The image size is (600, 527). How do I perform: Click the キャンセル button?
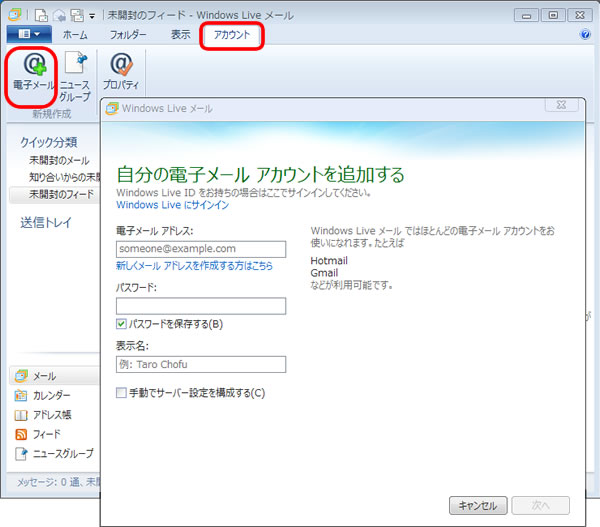478,506
